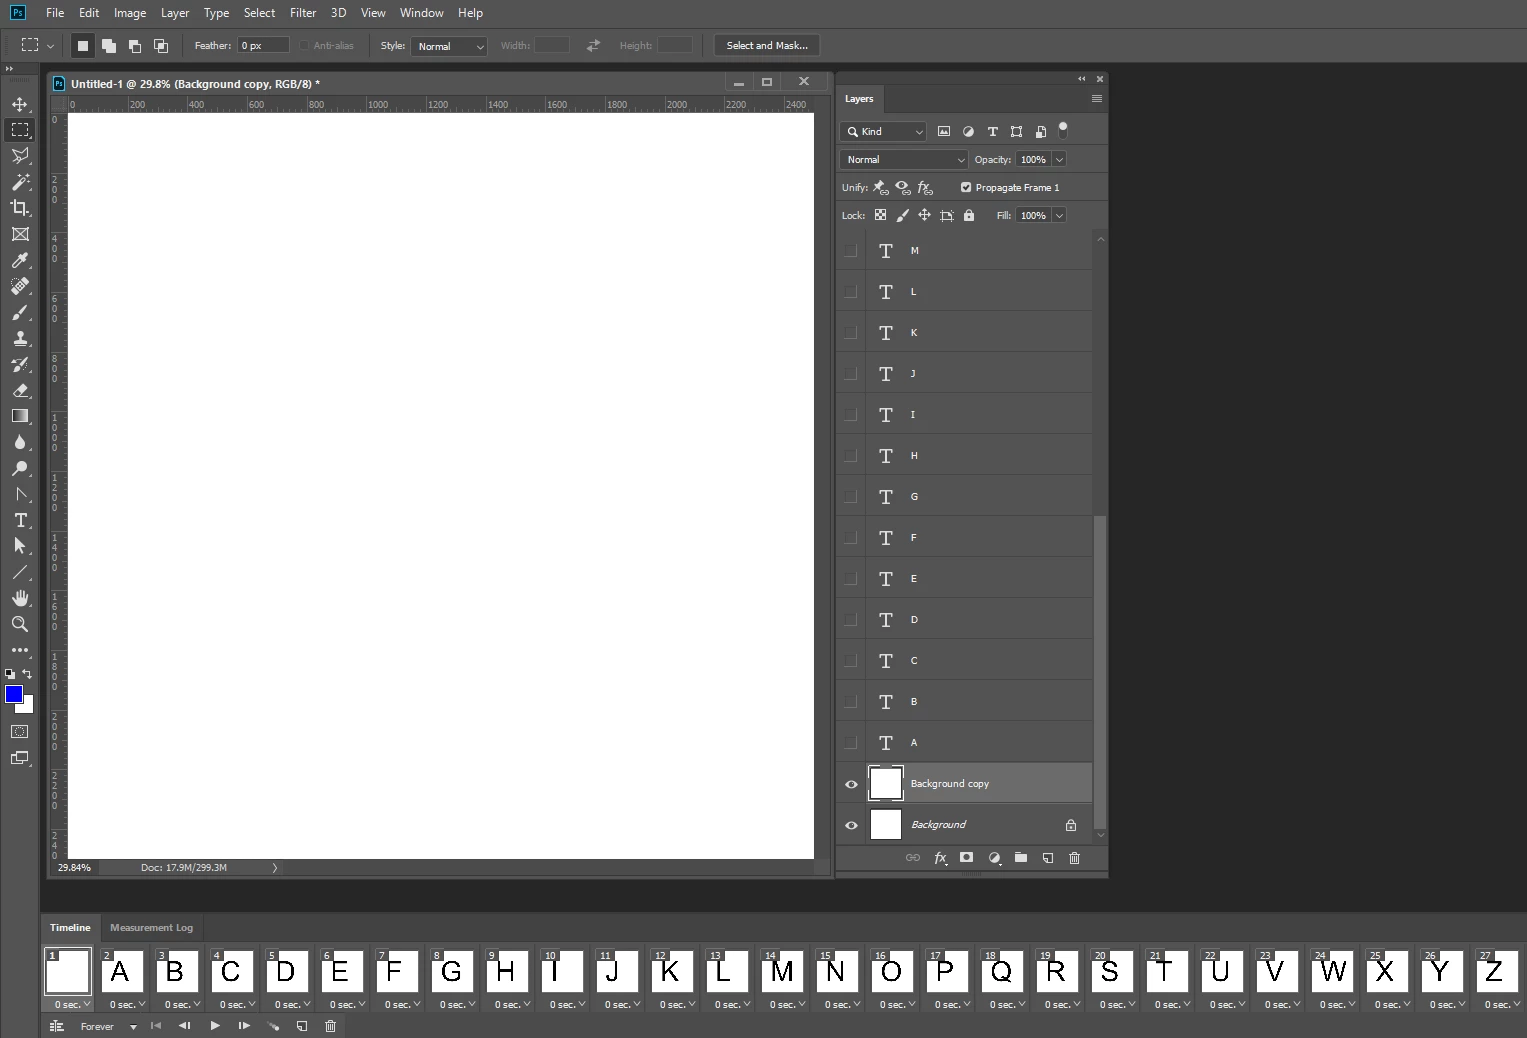This screenshot has height=1038, width=1527.
Task: Select the Gradient tool
Action: [x=20, y=416]
